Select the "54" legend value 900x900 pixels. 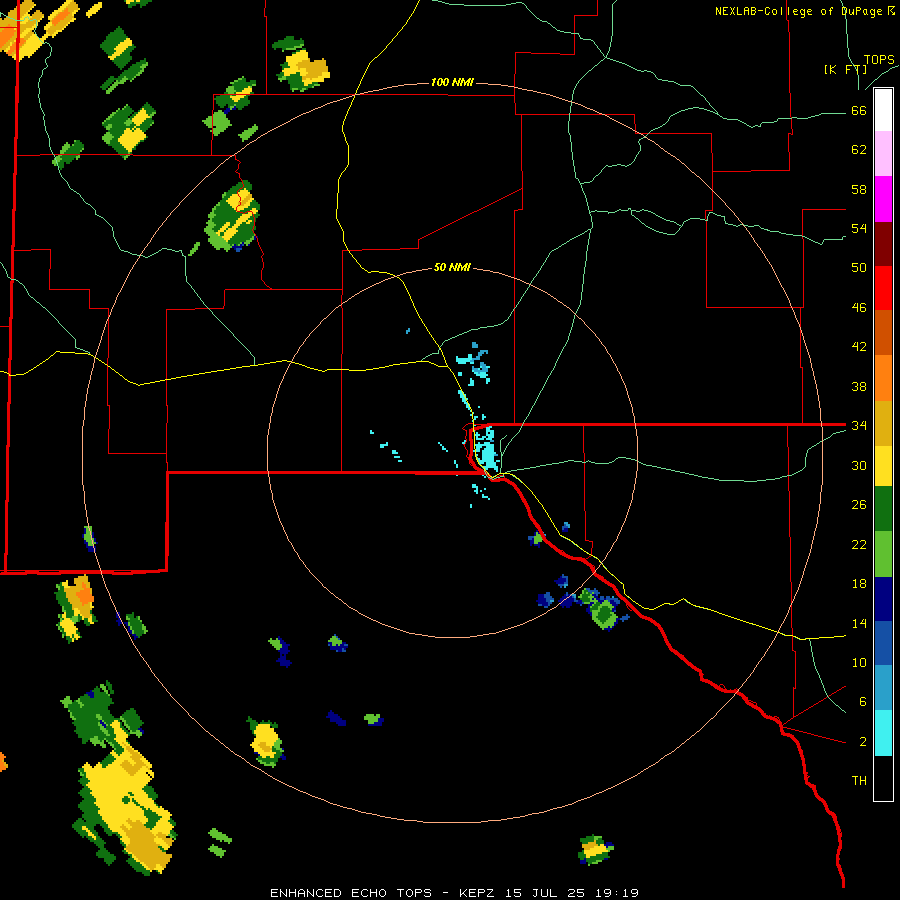(859, 228)
